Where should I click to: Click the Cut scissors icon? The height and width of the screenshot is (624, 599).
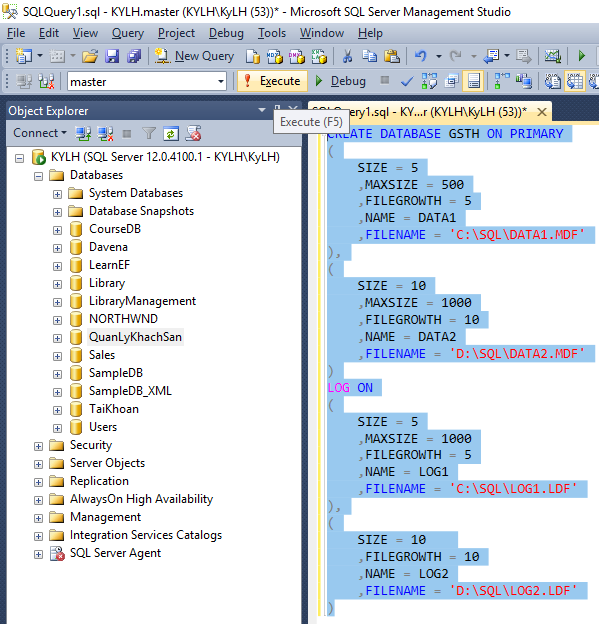pyautogui.click(x=347, y=56)
